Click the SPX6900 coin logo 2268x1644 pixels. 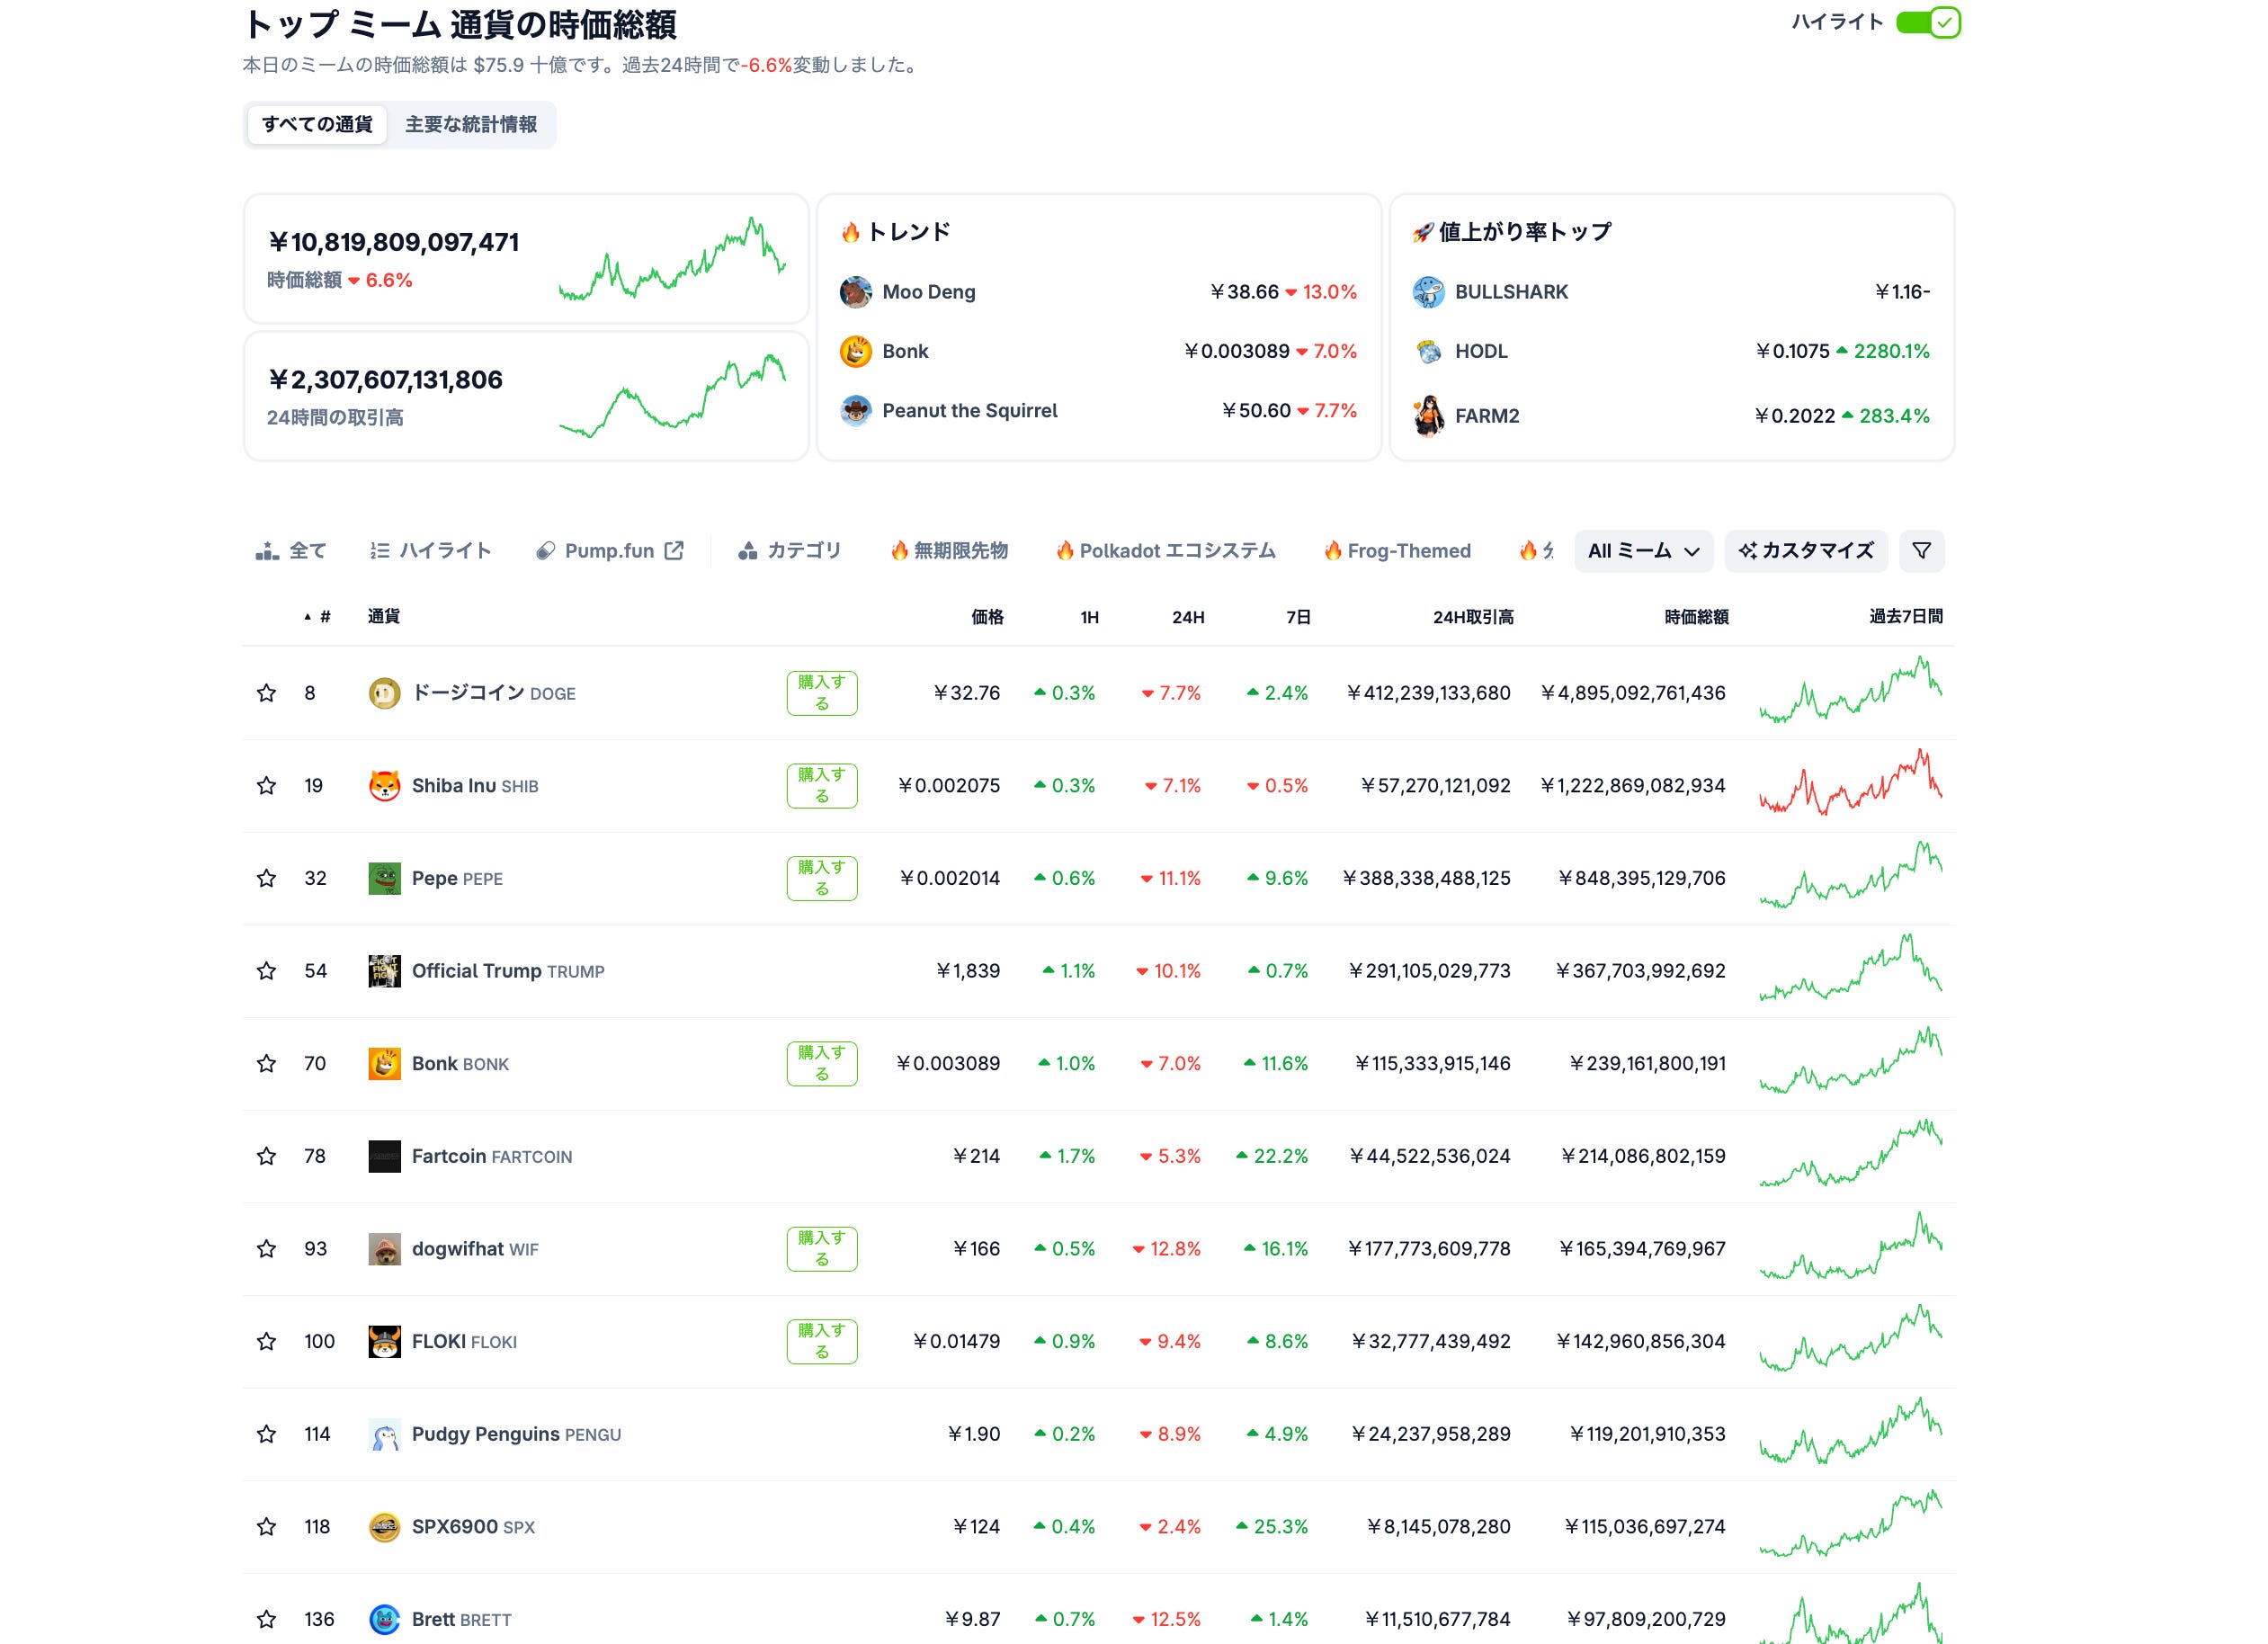[x=384, y=1527]
